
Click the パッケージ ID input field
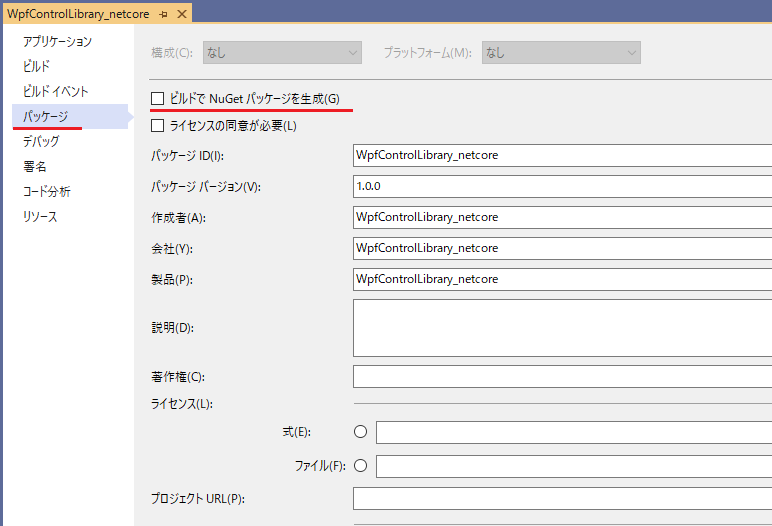(562, 155)
